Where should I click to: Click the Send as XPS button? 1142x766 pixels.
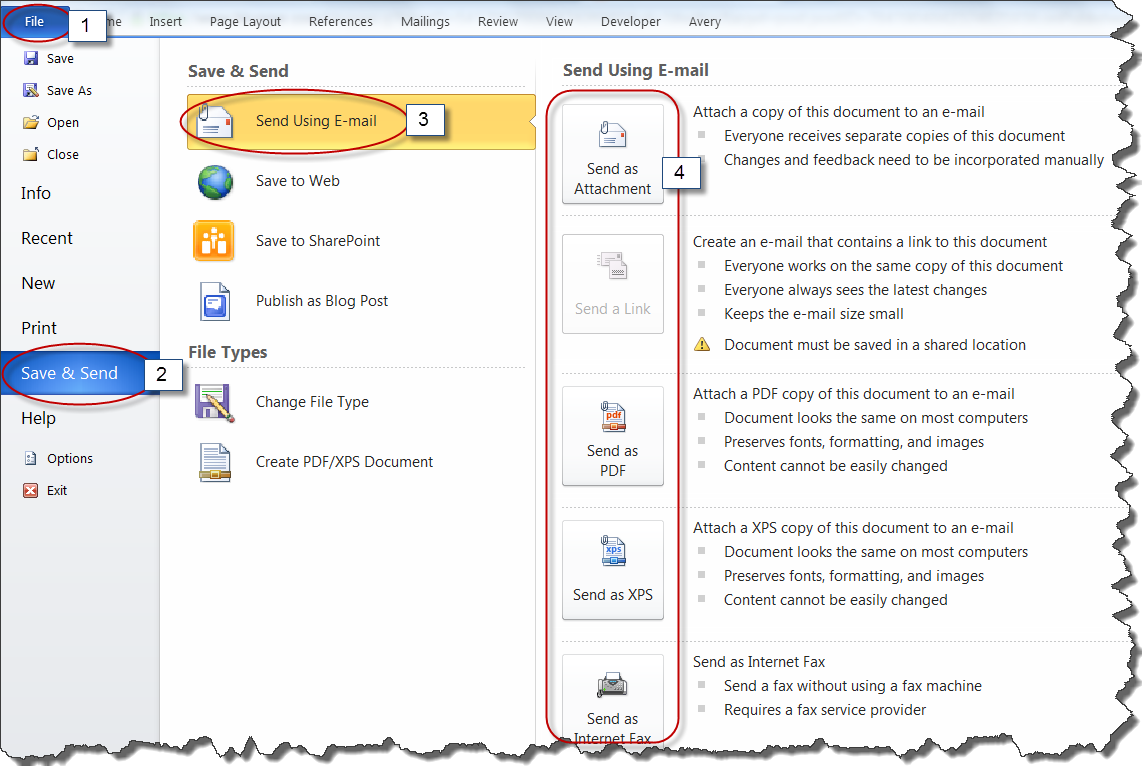point(613,569)
